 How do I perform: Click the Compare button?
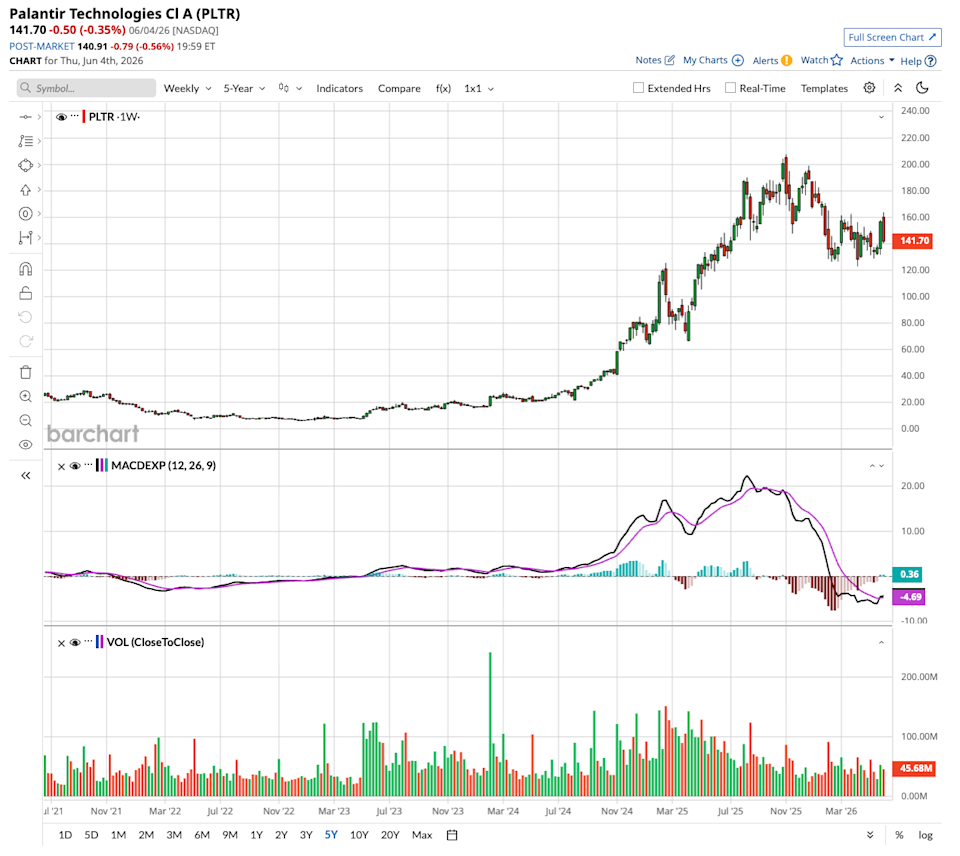399,88
